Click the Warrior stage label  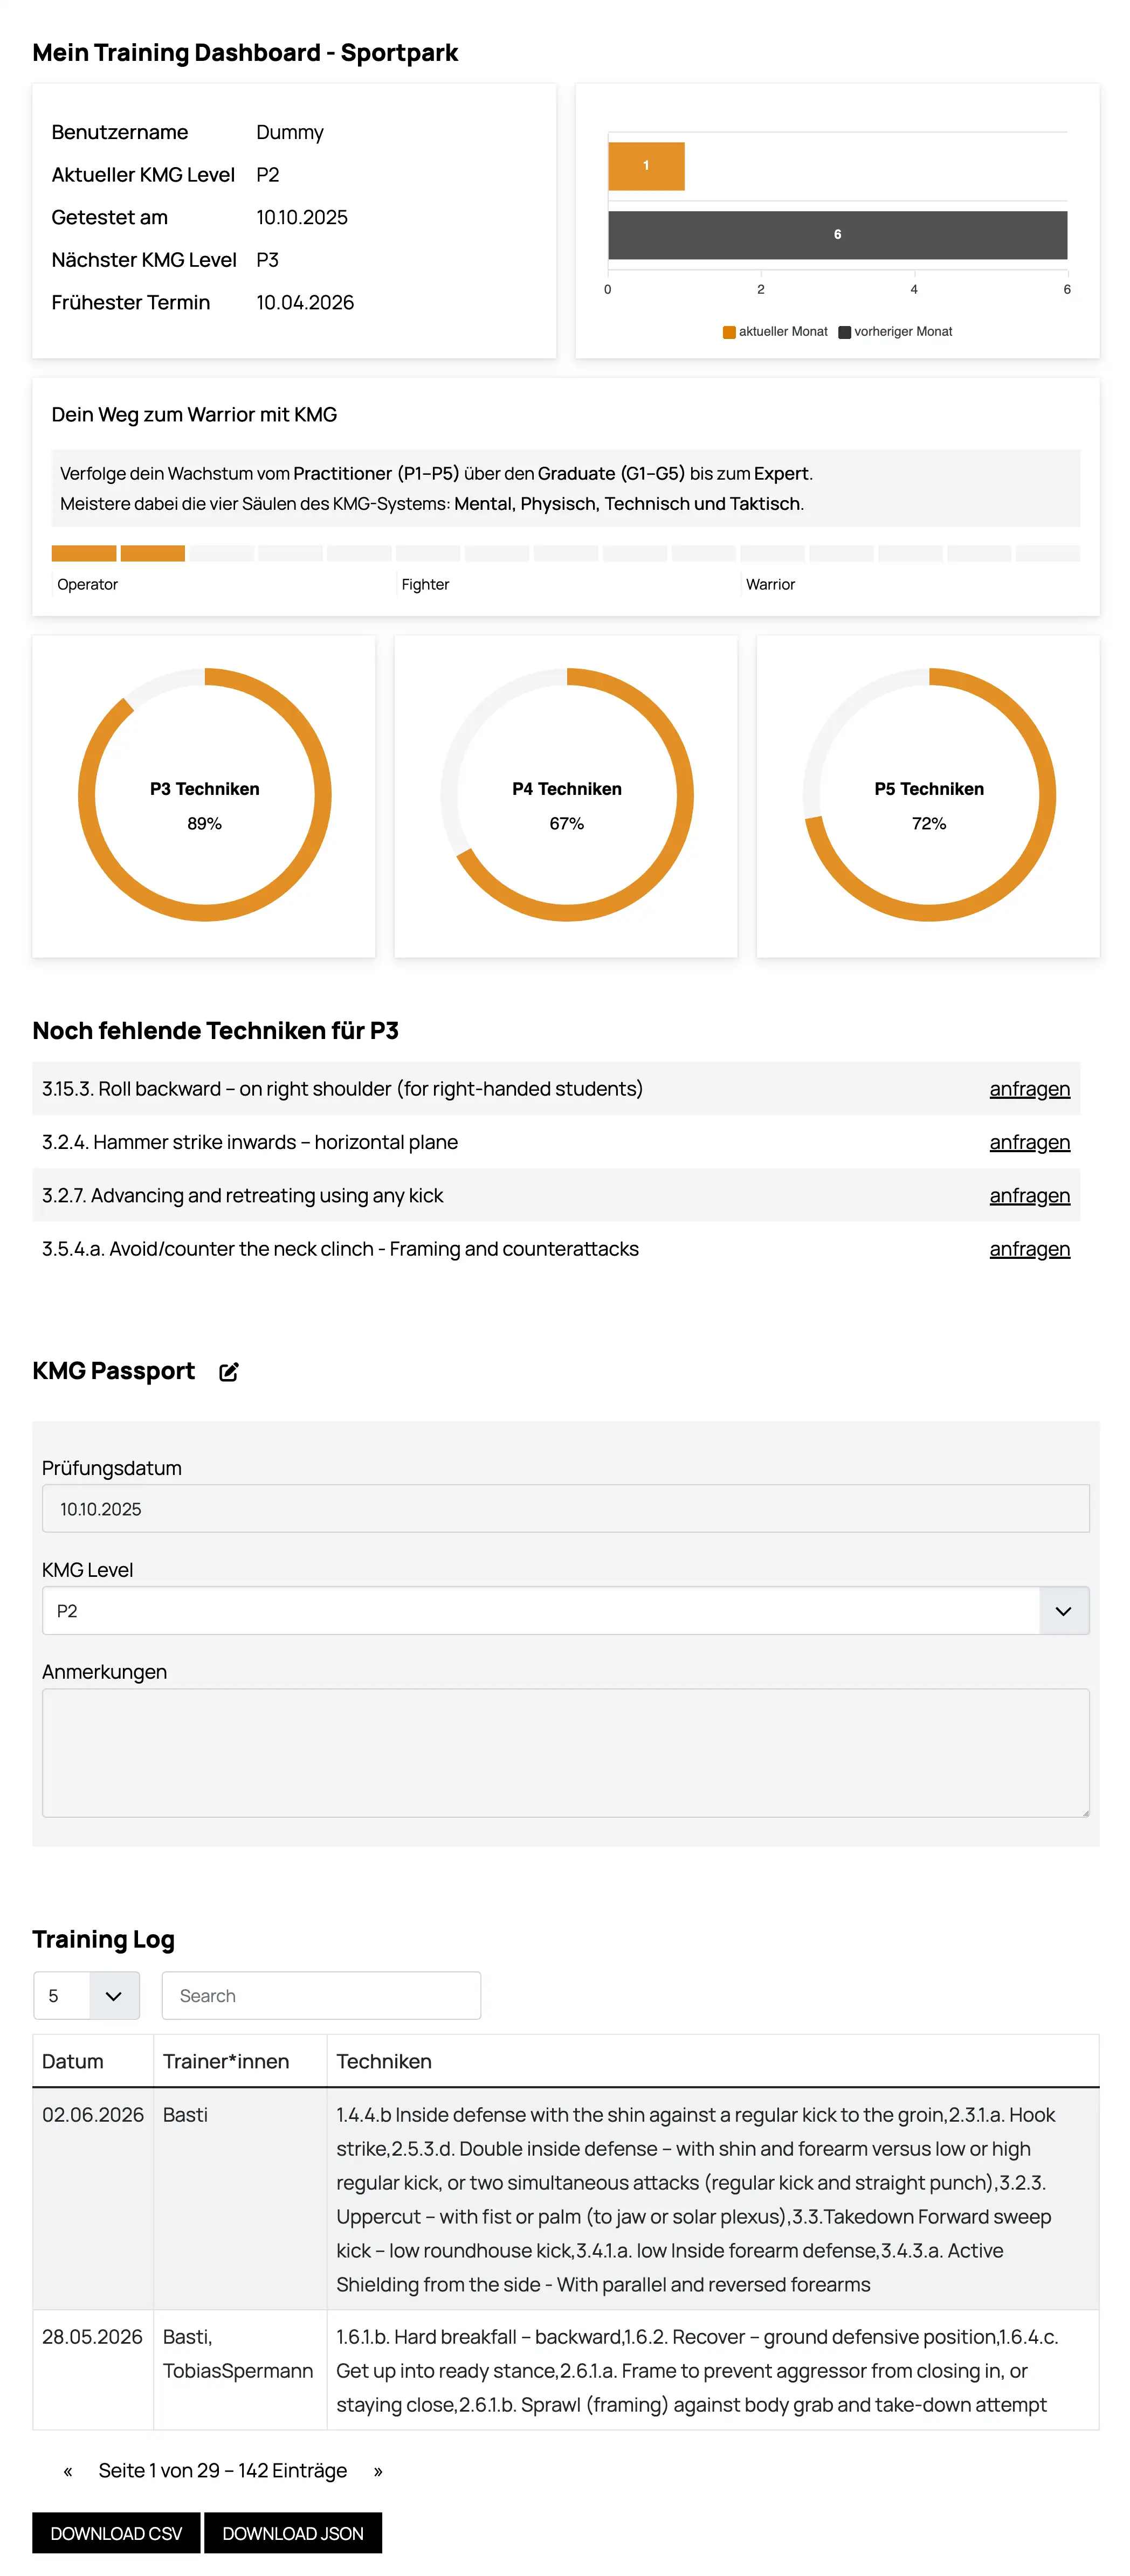(x=770, y=584)
